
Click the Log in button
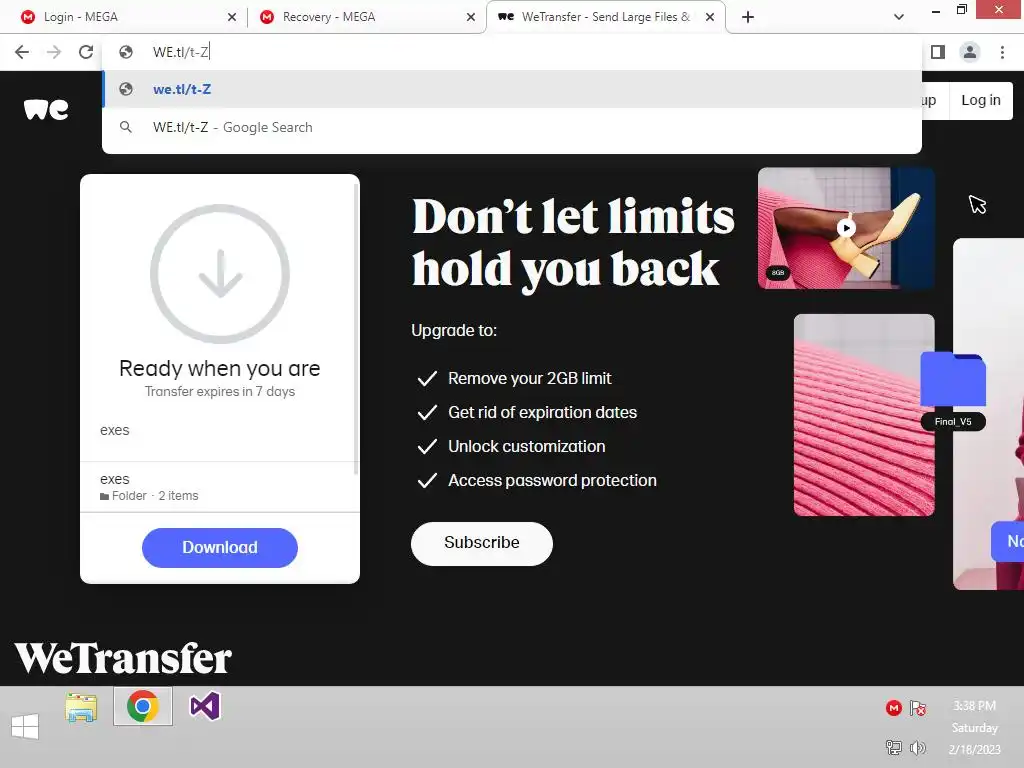(x=980, y=100)
